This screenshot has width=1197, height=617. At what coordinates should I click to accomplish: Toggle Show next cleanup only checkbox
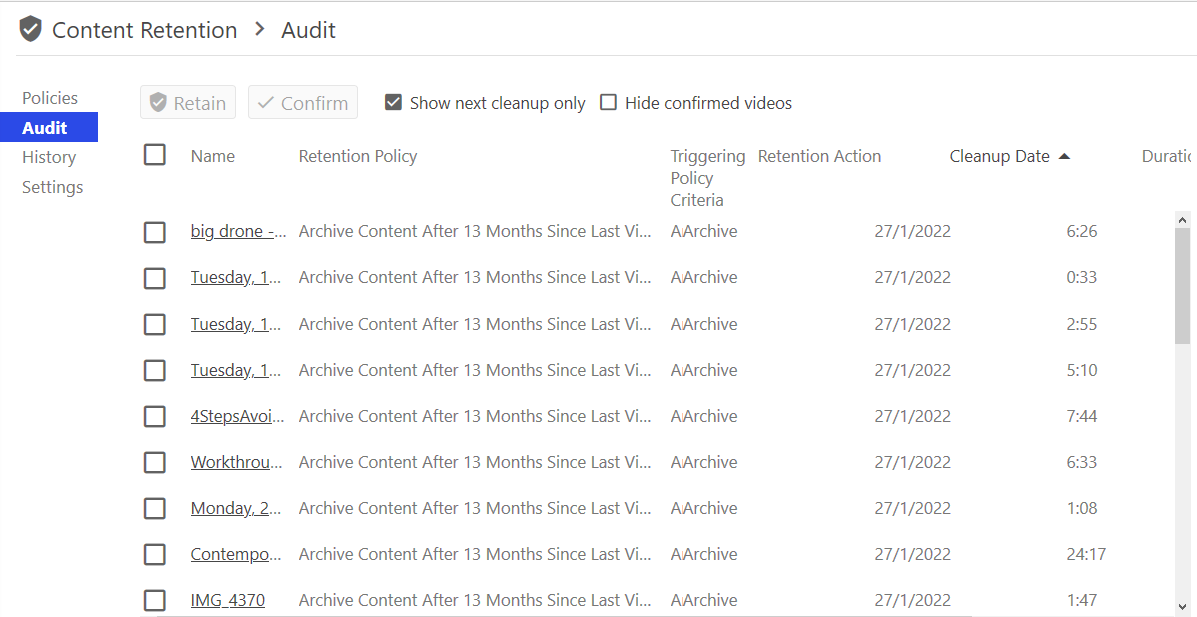tap(393, 102)
